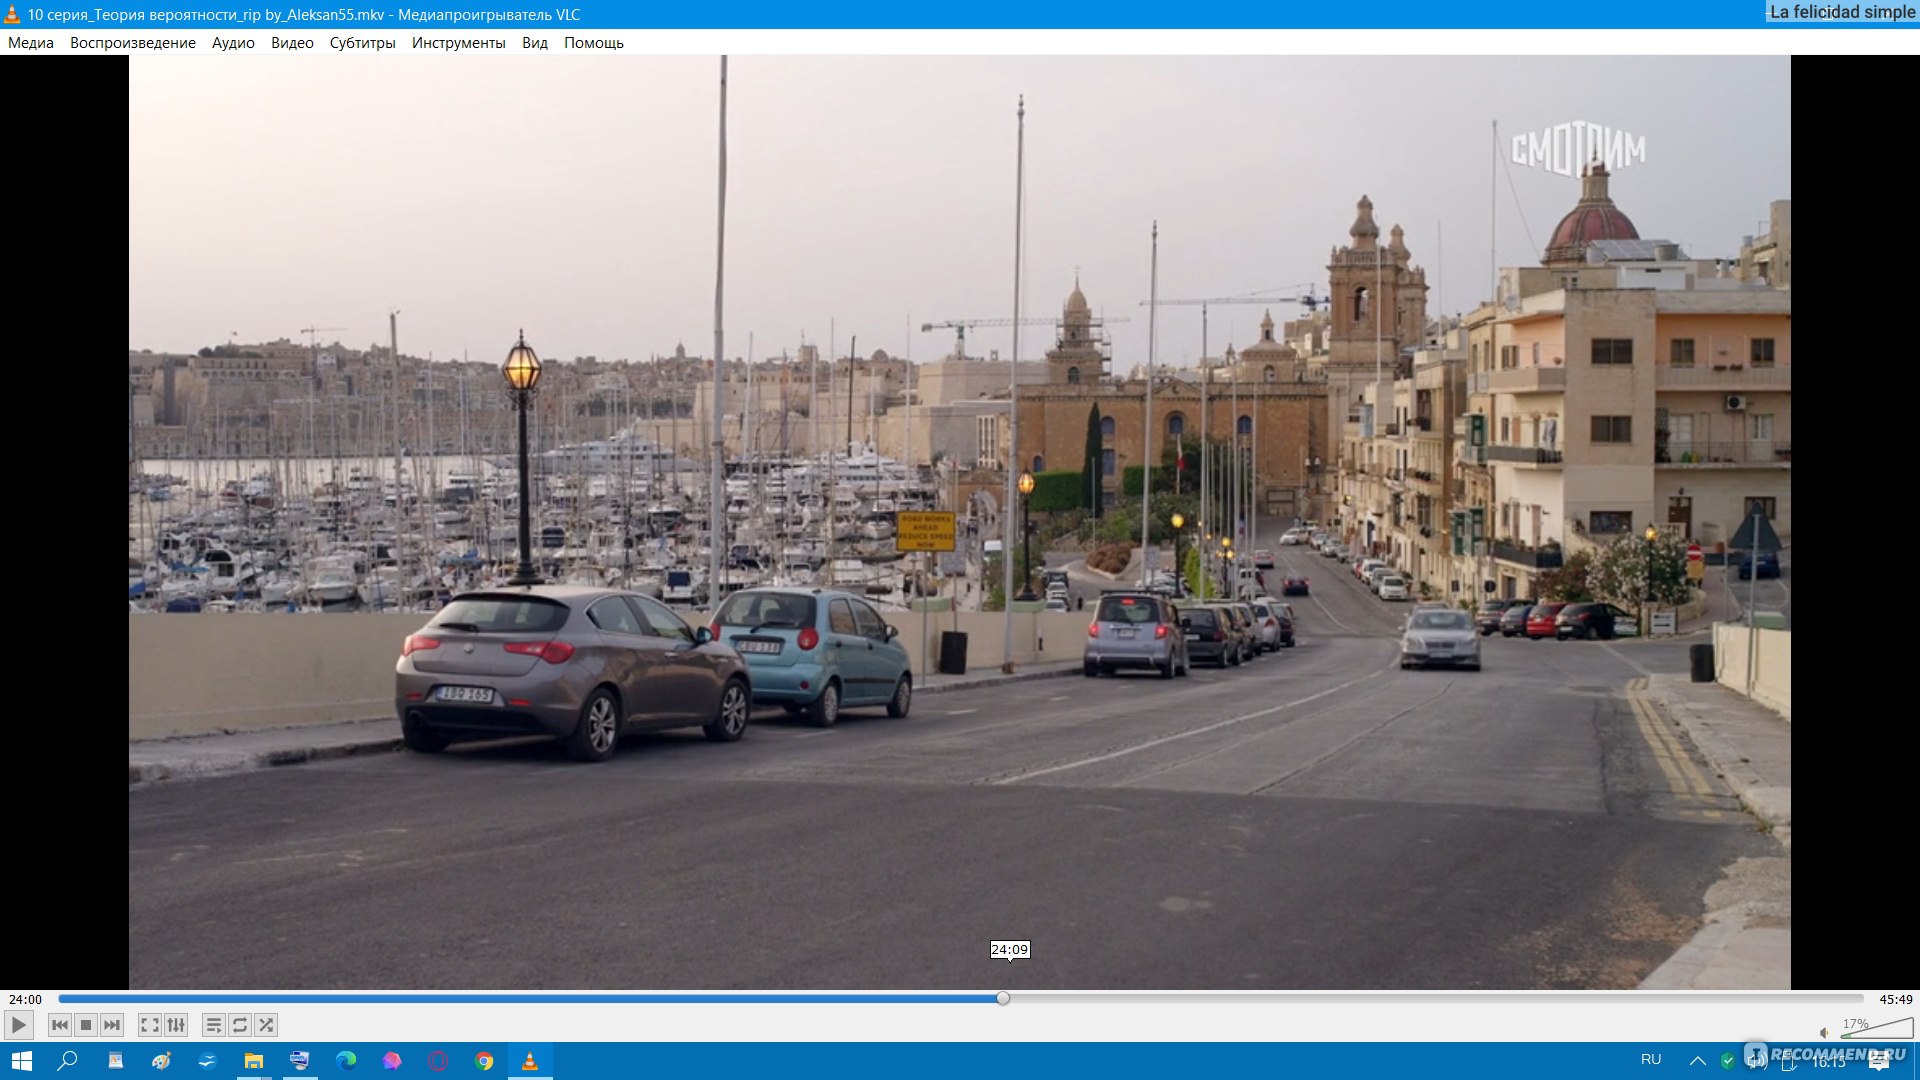1920x1080 pixels.
Task: Open the blue bird taskbar app
Action: (207, 1061)
